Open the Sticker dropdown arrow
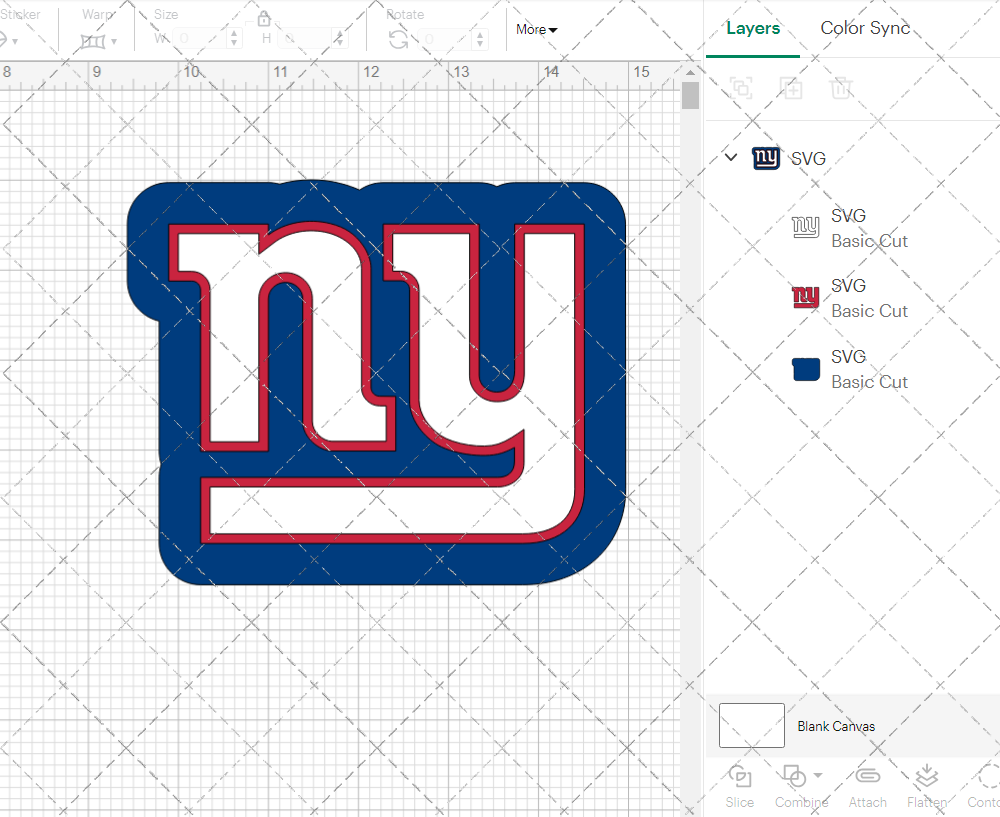Image resolution: width=1000 pixels, height=817 pixels. [x=15, y=41]
